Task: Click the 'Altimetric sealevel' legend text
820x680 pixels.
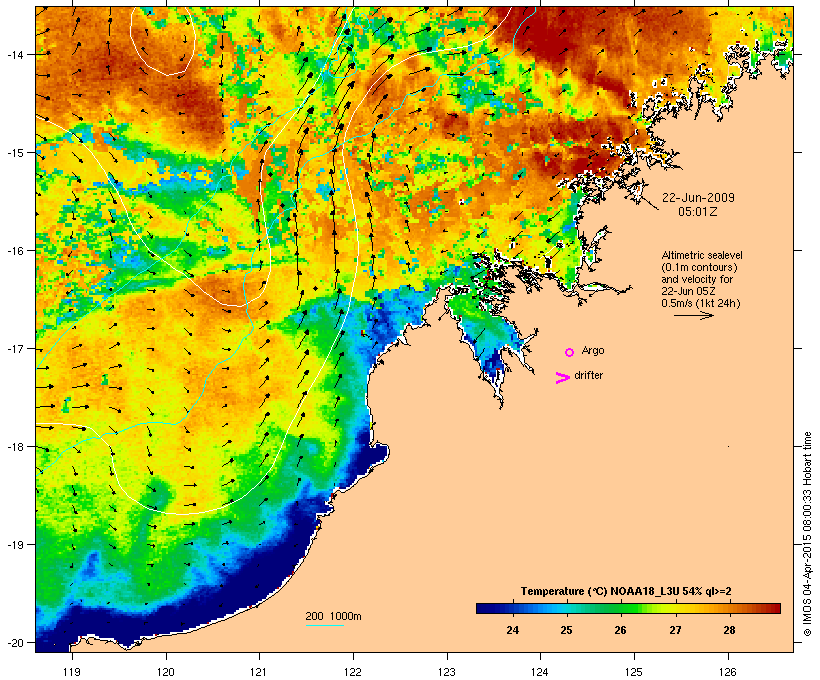Action: tap(702, 255)
